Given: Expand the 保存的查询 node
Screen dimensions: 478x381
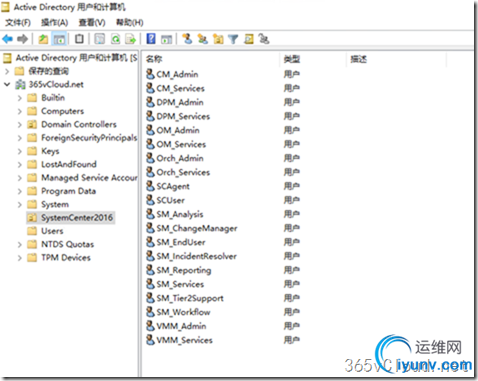Looking at the screenshot, I should (x=7, y=71).
